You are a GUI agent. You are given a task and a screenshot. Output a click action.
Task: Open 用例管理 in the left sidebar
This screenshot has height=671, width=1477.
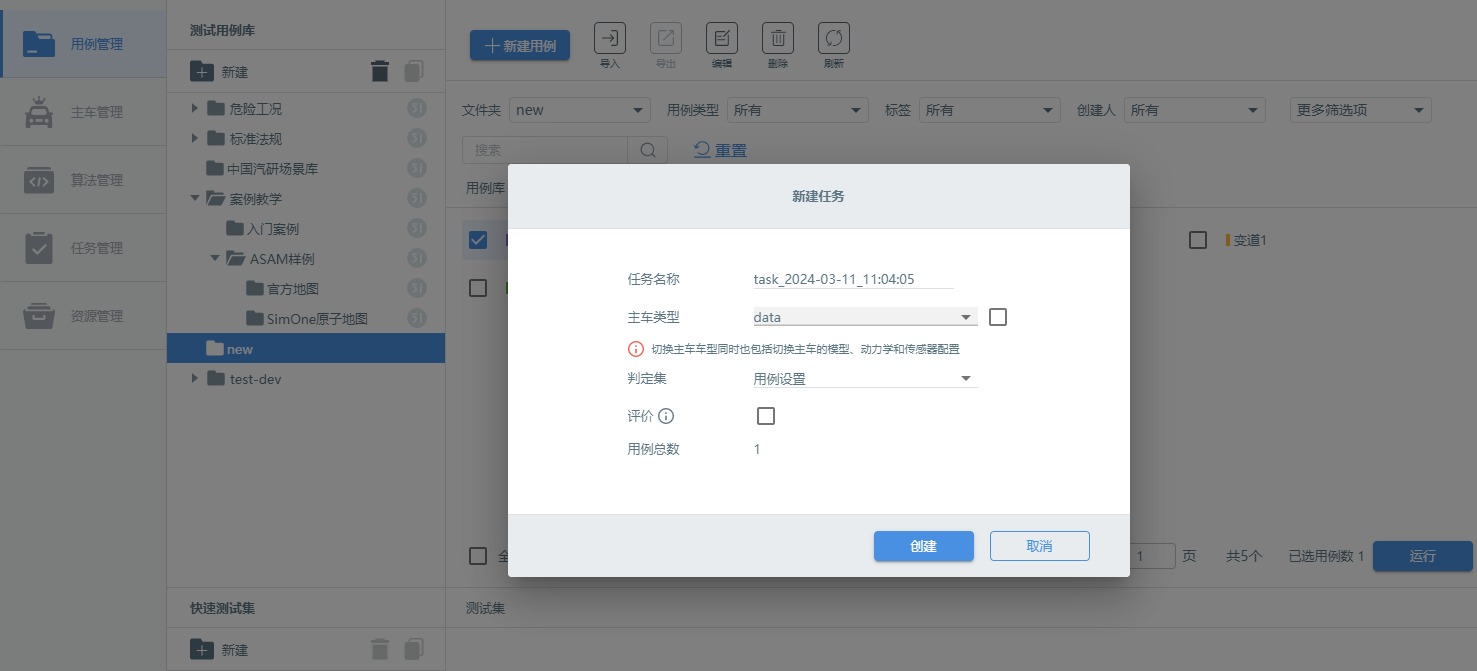[83, 44]
